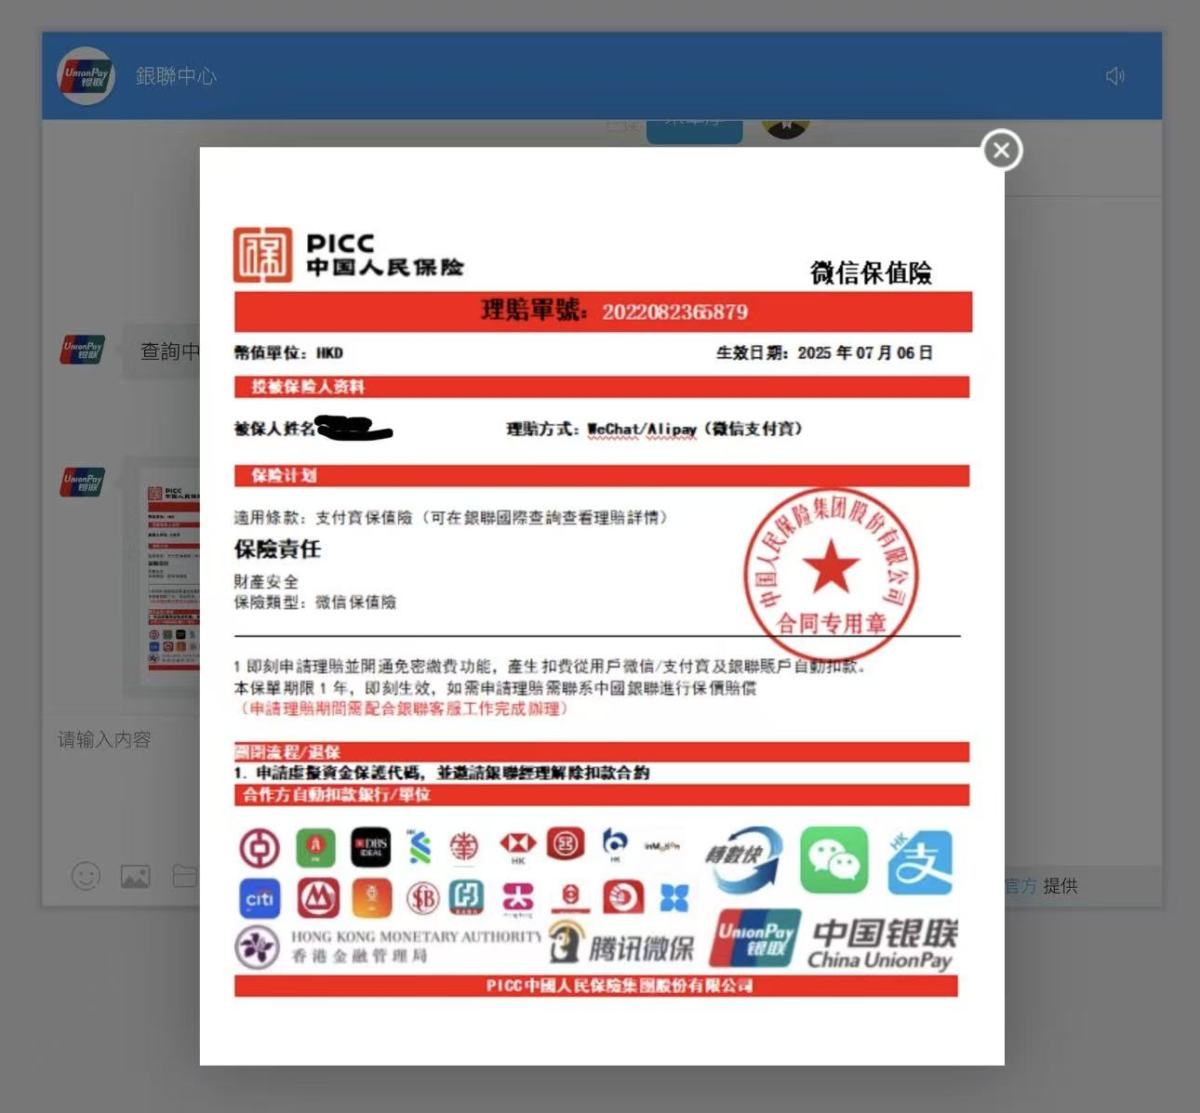Click the Standard Chartered logo
This screenshot has height=1113, width=1200.
pos(420,847)
